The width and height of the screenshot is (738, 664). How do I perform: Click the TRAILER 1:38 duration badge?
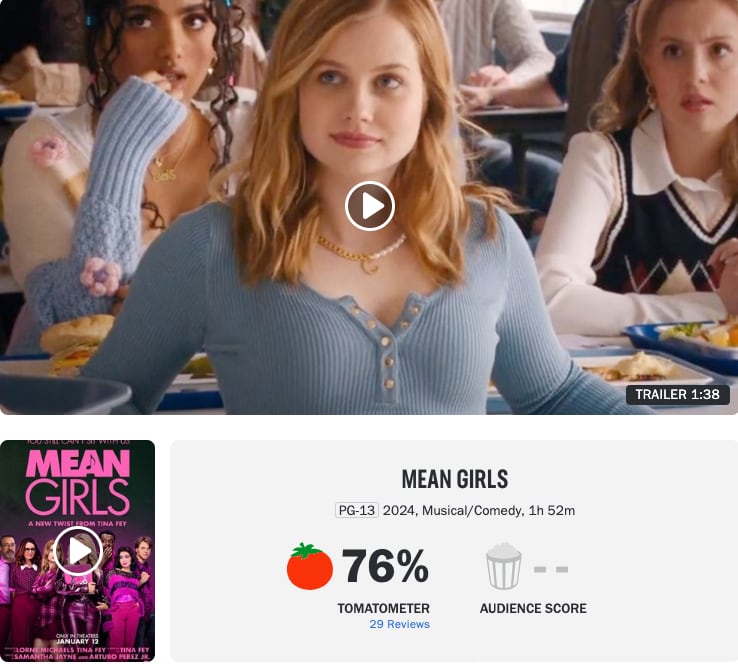coord(678,394)
